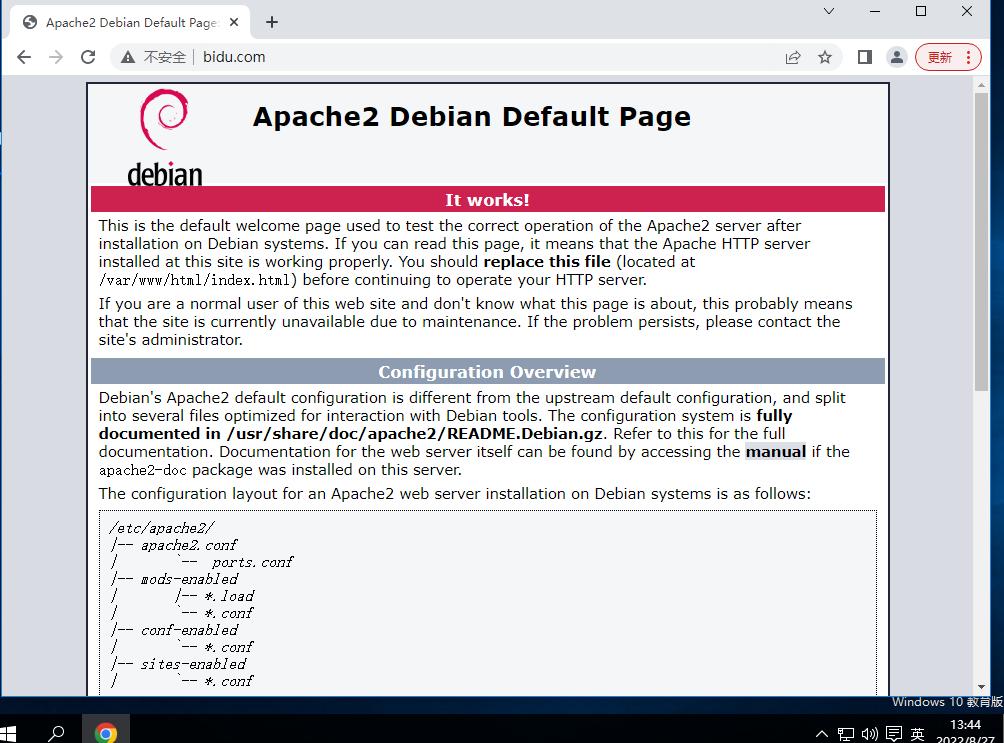Switch the input language indicator
This screenshot has height=743, width=1004.
point(918,734)
